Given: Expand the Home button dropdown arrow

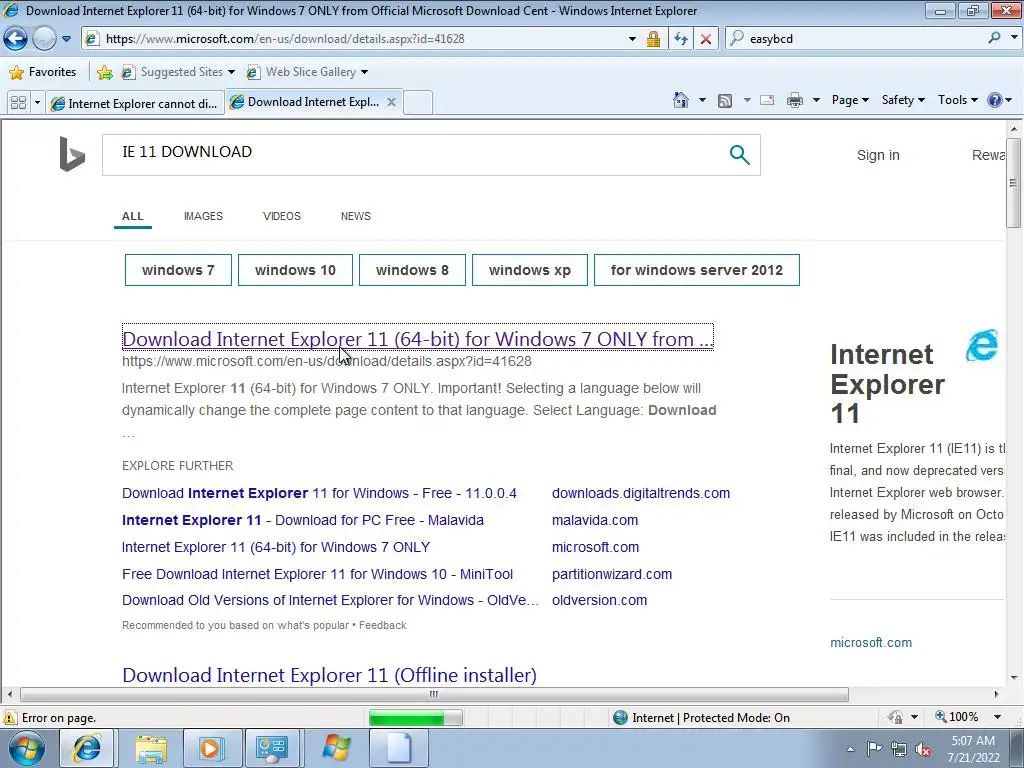Looking at the screenshot, I should click(702, 100).
